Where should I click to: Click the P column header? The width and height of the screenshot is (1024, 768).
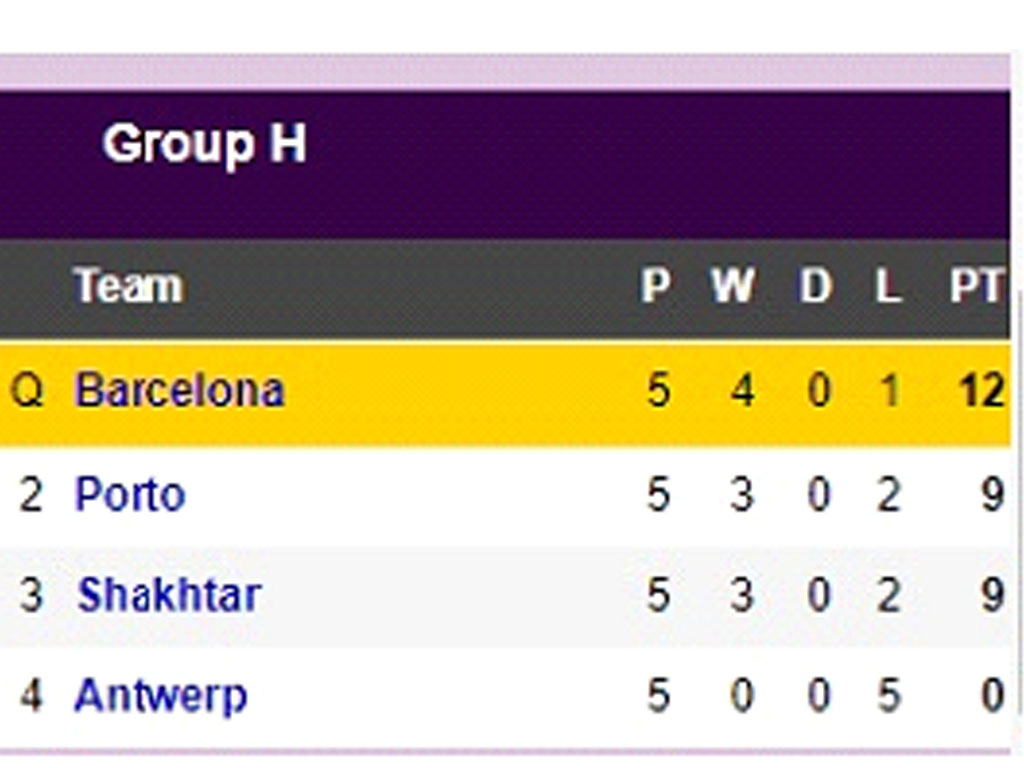(655, 285)
